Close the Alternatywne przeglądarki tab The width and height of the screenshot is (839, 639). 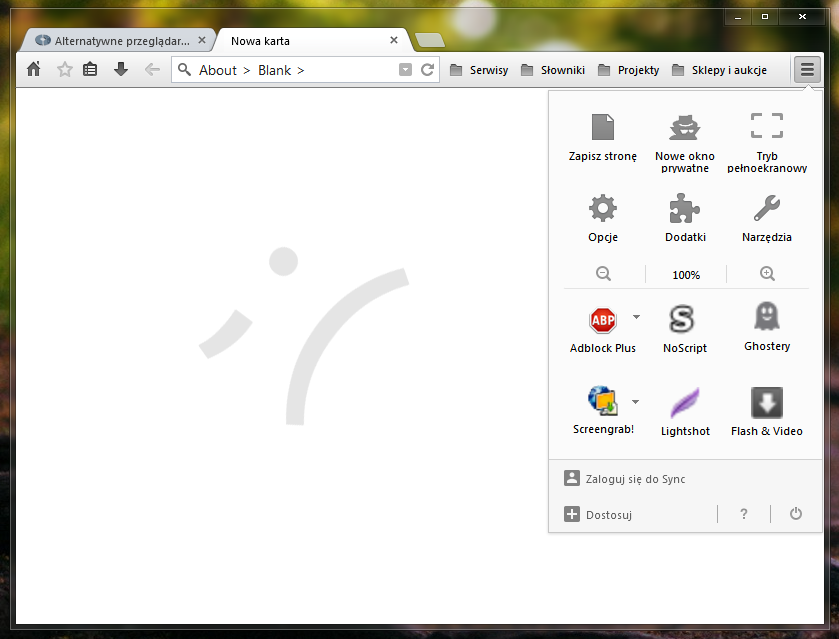point(202,40)
